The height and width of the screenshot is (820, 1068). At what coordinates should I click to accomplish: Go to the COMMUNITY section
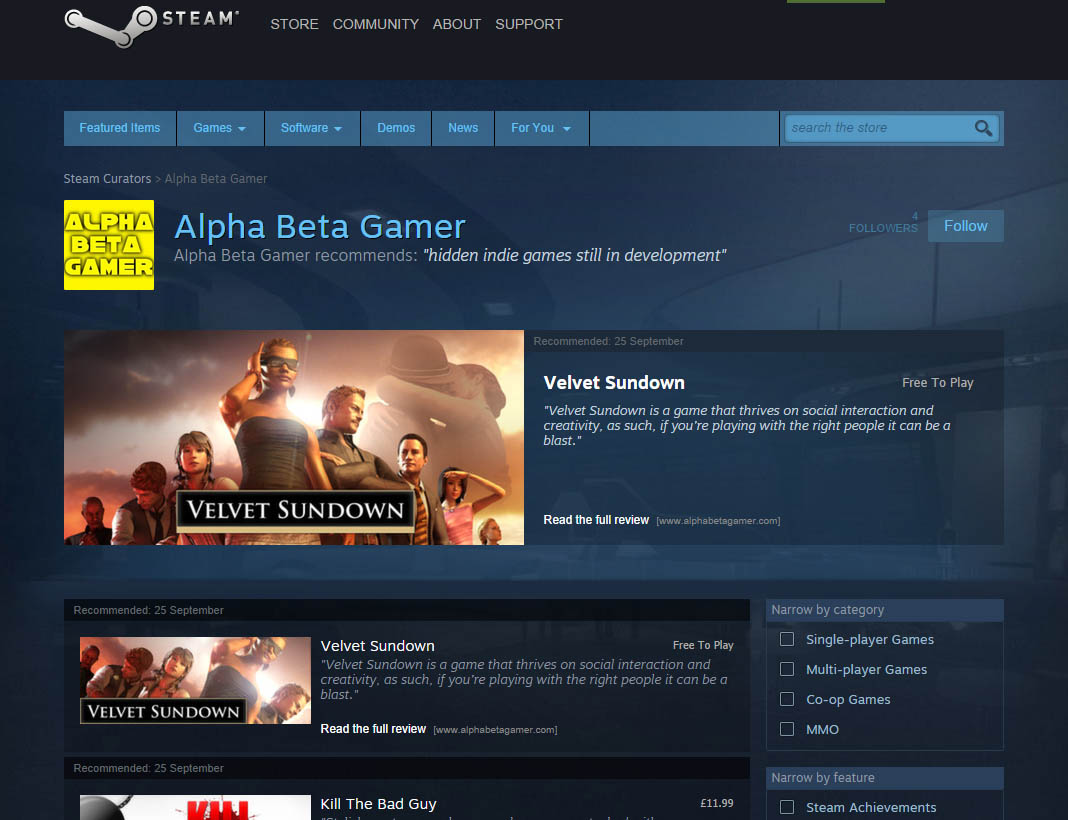coord(375,24)
